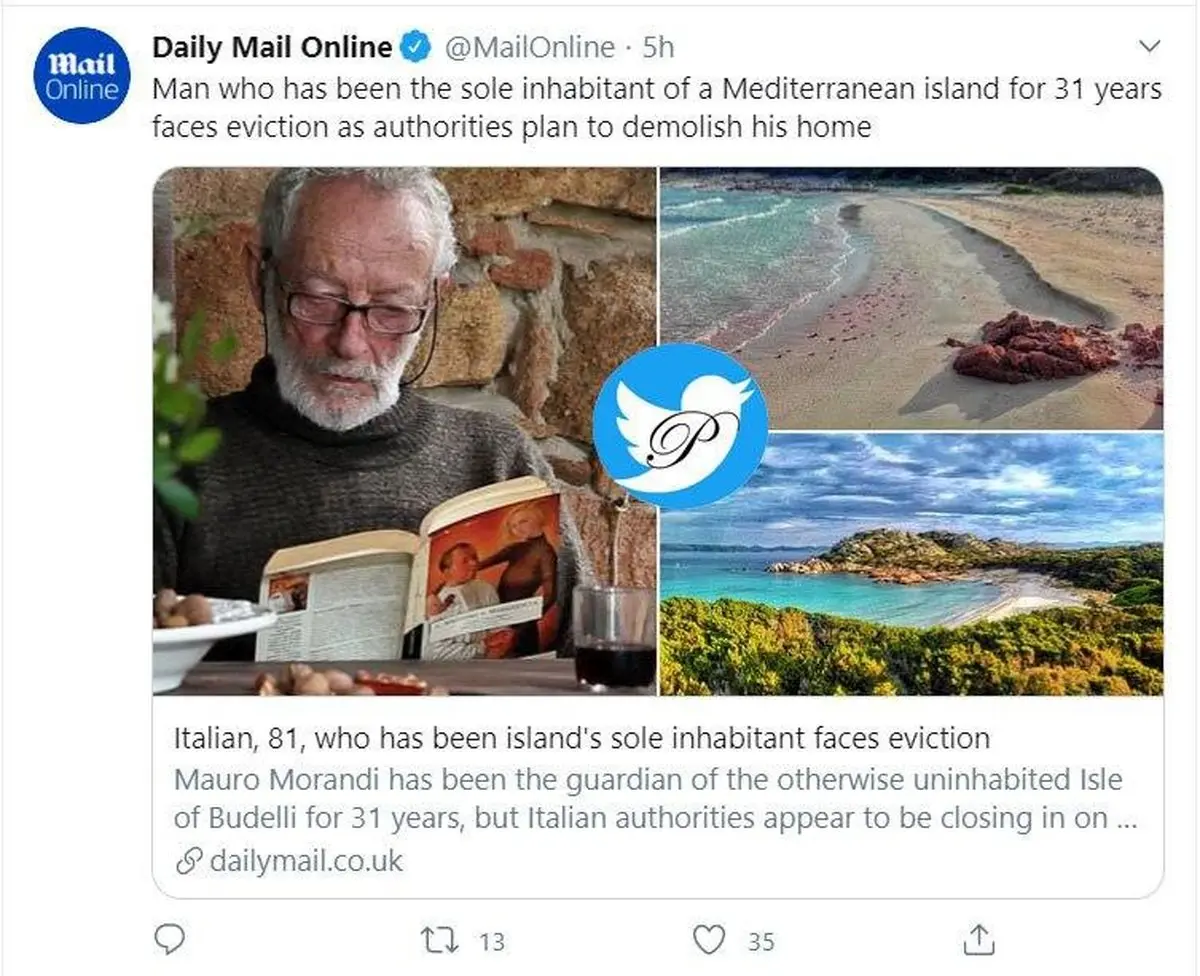1200x976 pixels.
Task: Click headline 'Italian, 81, who has been island's sole inhabitant'
Action: click(581, 739)
